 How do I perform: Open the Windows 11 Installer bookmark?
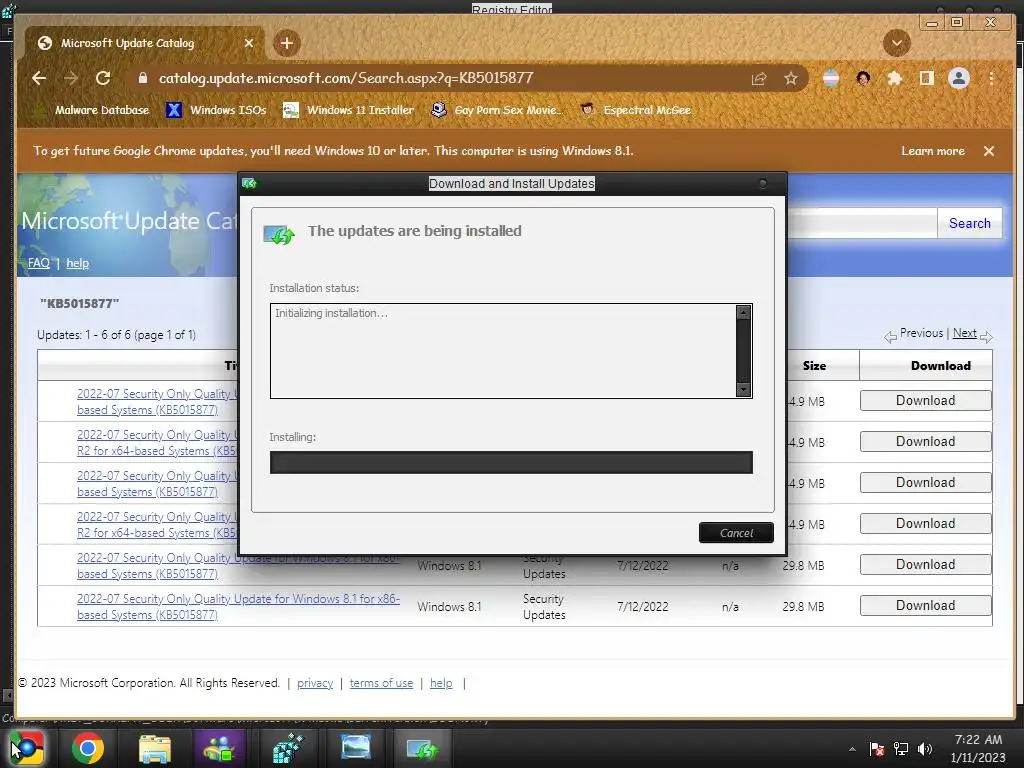[x=348, y=110]
